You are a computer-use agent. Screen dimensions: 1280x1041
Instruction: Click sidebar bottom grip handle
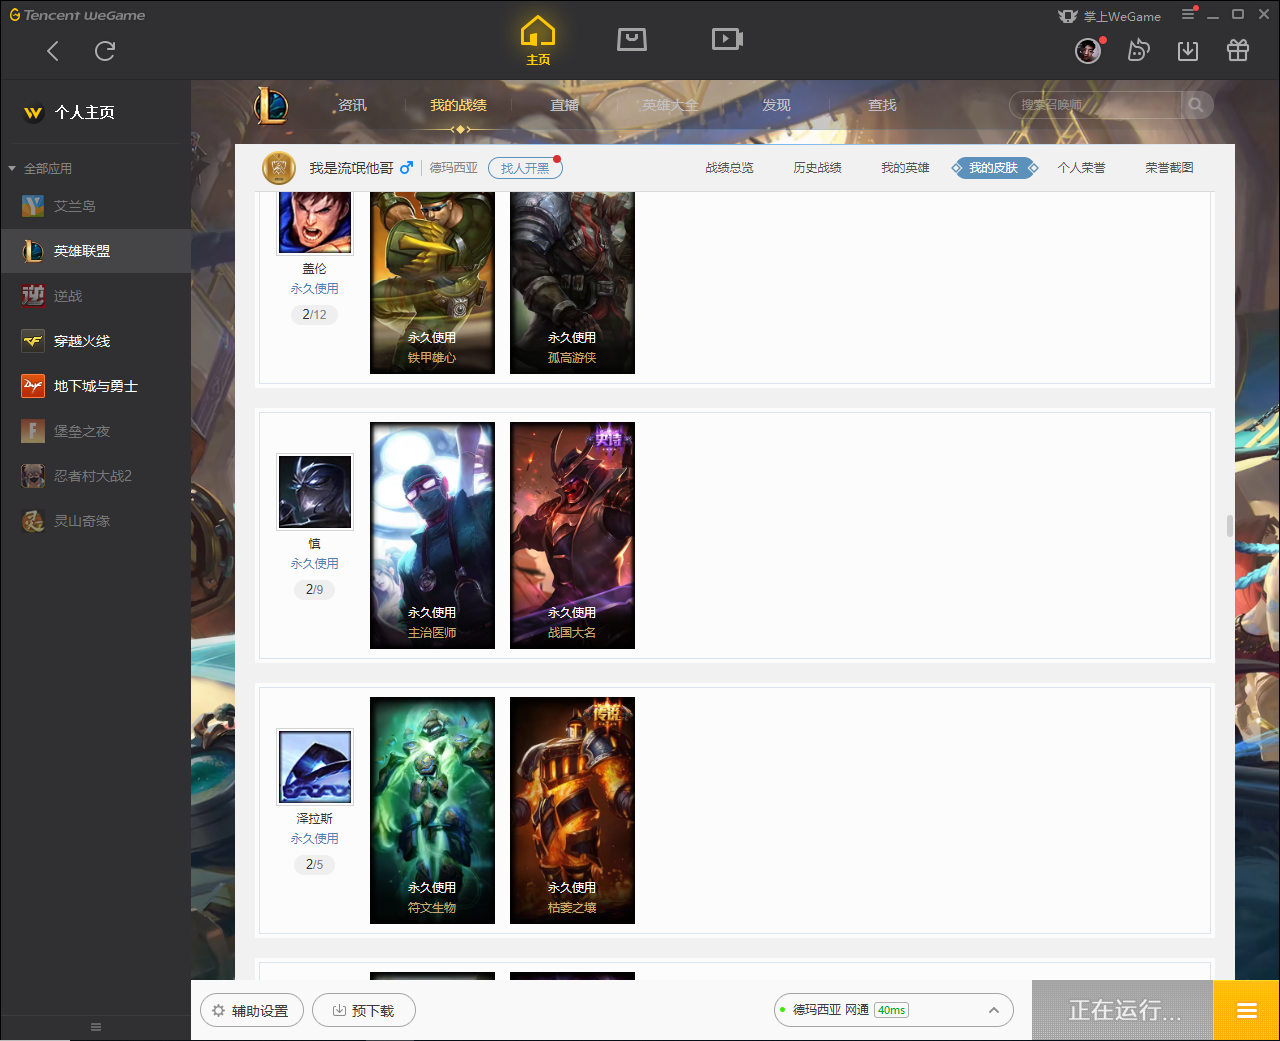coord(96,1027)
